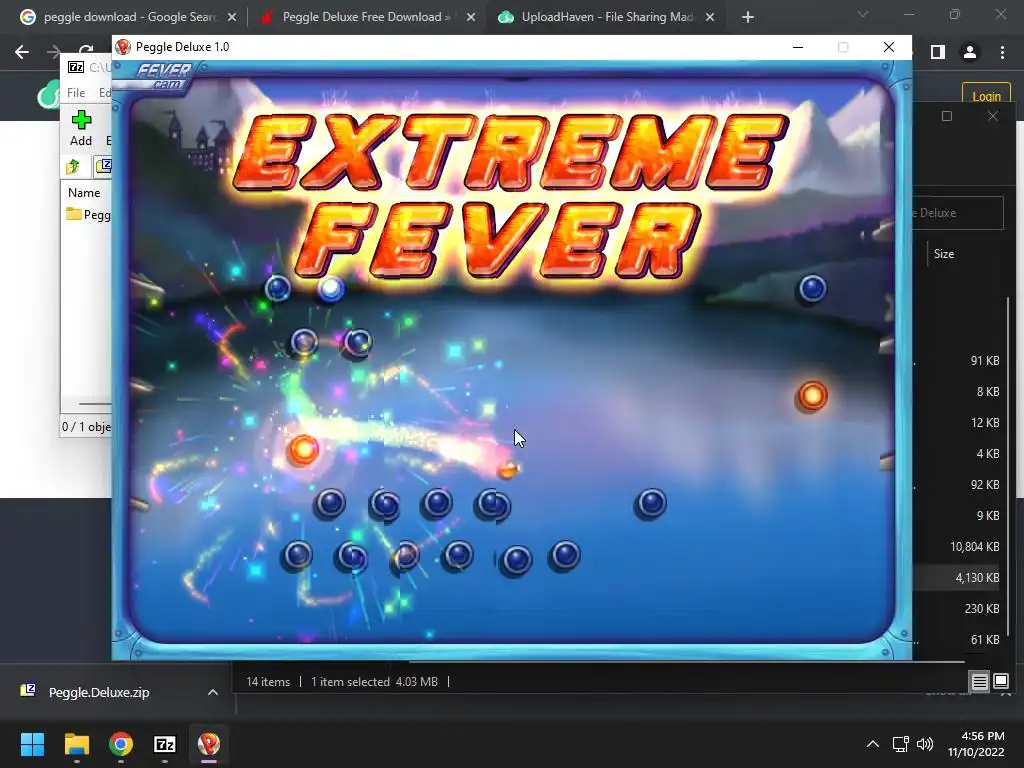Open a new Chrome tab
This screenshot has height=768, width=1024.
748,18
